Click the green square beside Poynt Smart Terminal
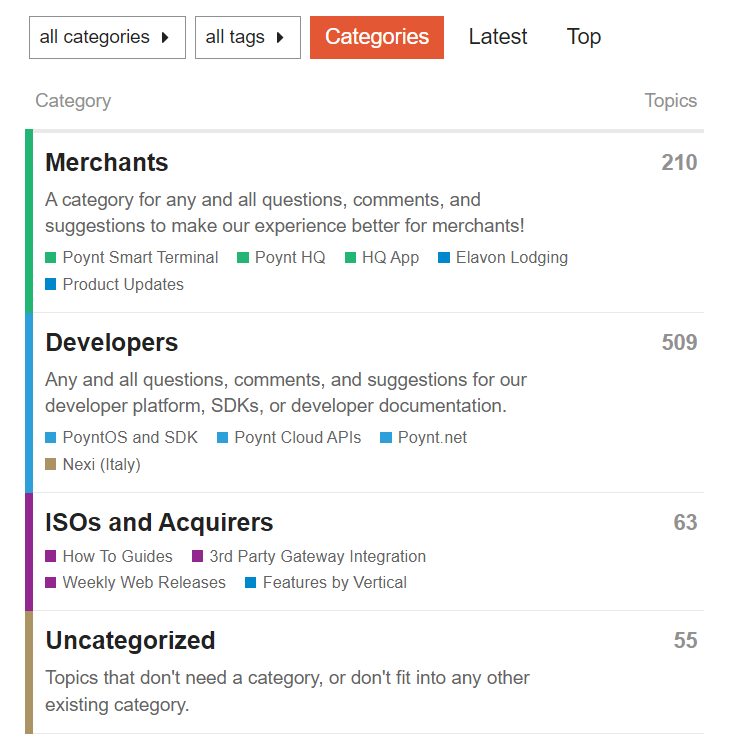 (x=51, y=258)
